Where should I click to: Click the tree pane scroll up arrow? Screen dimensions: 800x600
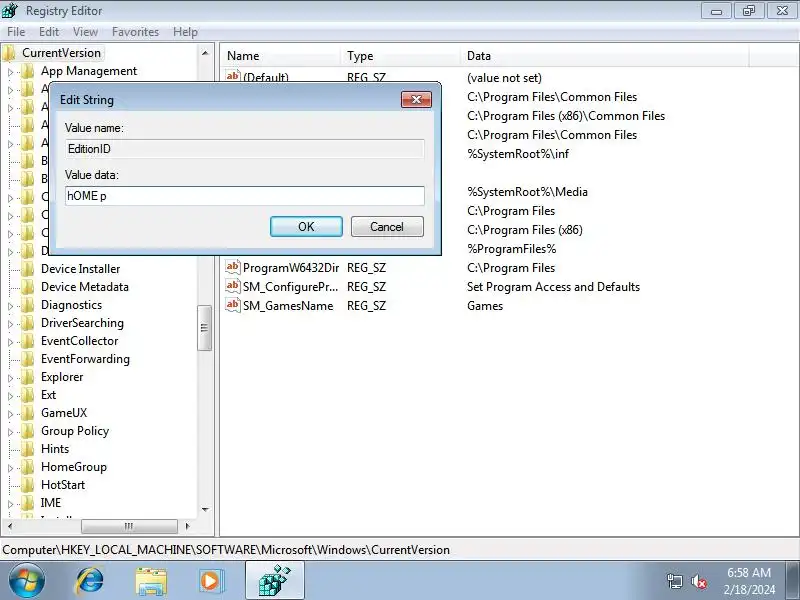pyautogui.click(x=205, y=53)
